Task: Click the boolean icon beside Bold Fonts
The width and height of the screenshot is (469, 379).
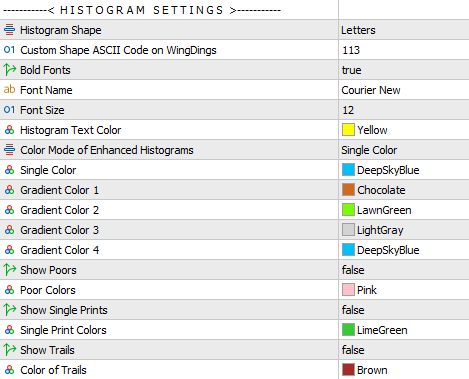Action: pyautogui.click(x=9, y=70)
